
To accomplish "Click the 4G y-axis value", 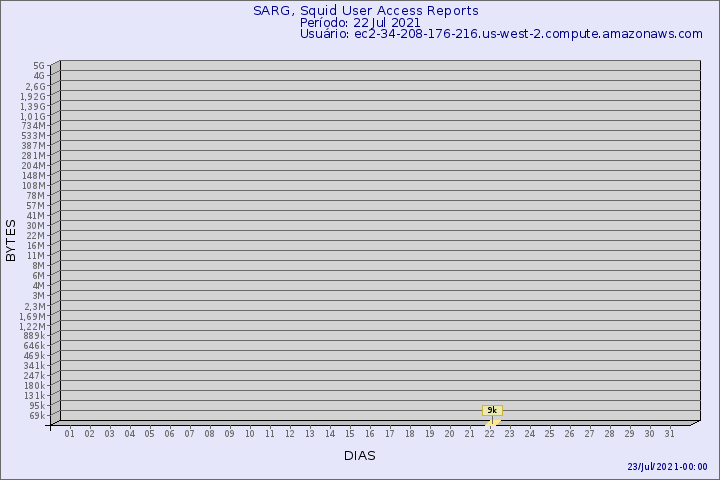I will point(39,76).
